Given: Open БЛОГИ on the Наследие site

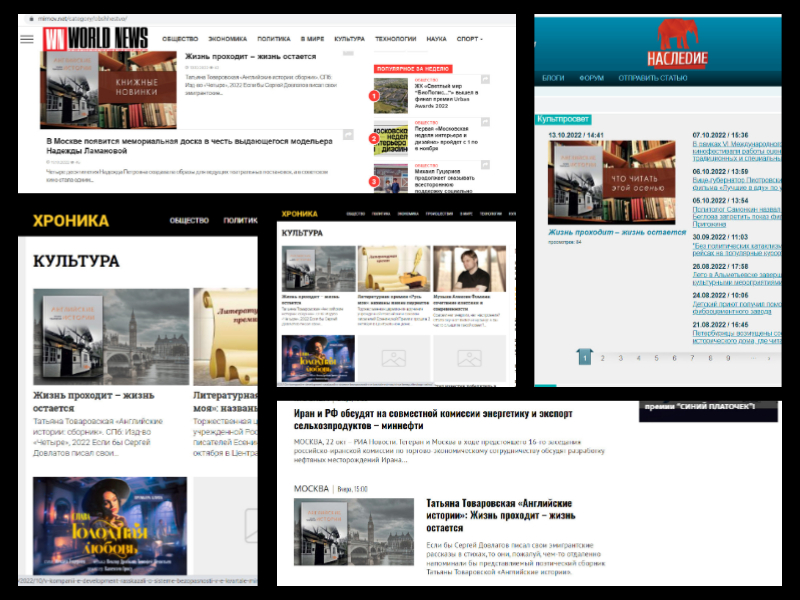Looking at the screenshot, I should click(x=553, y=78).
